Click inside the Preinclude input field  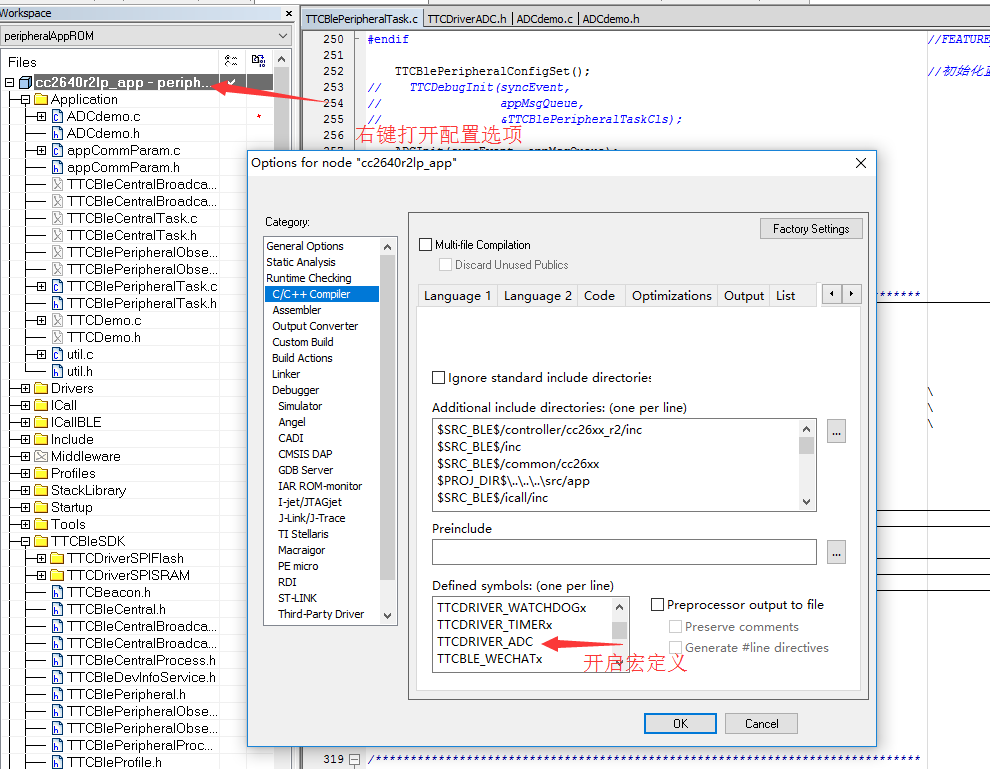pyautogui.click(x=624, y=552)
